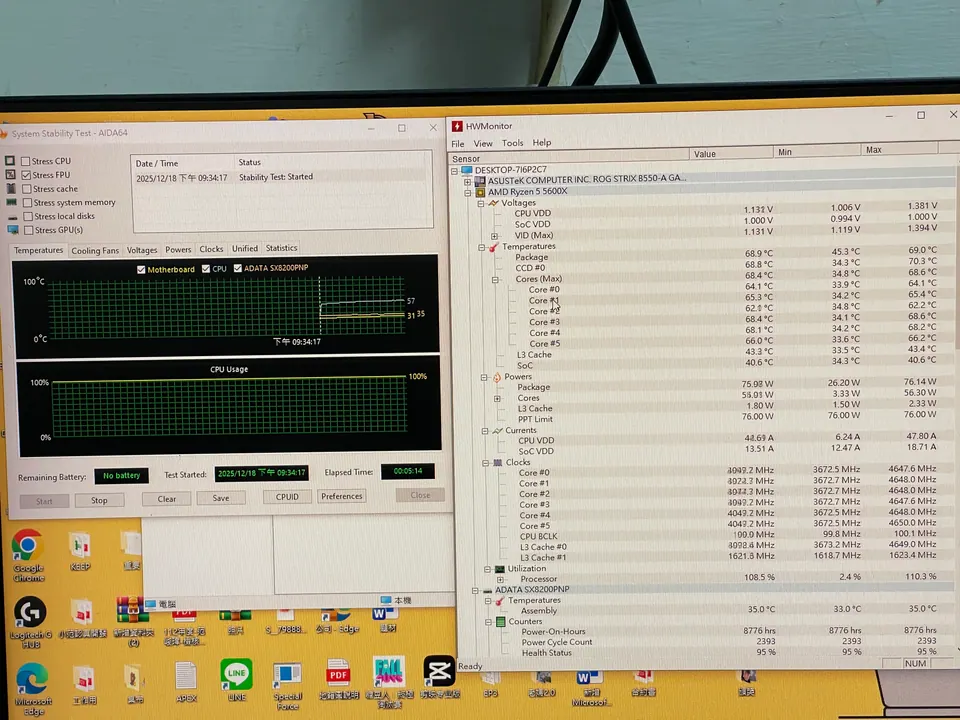This screenshot has height=720, width=960.
Task: Open CPUID from AIDA64 test window
Action: [287, 497]
